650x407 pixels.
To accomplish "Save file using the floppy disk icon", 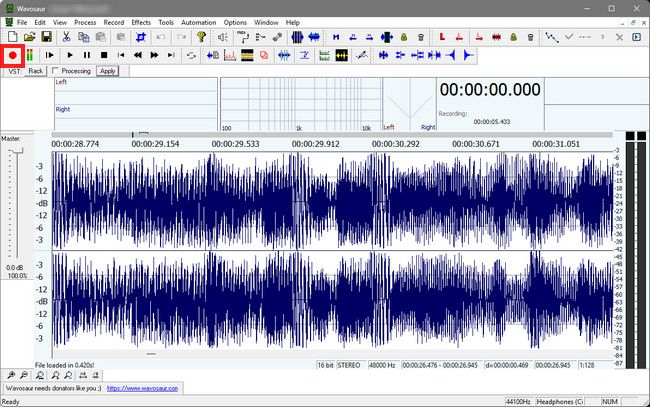I will (46, 37).
